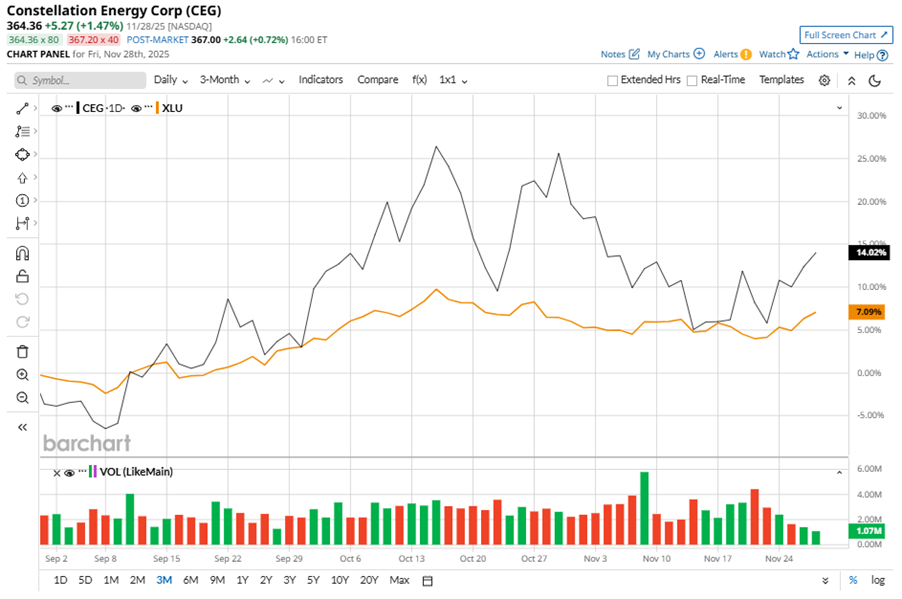Switch to dark mode moon icon
902x599 pixels.
tap(875, 81)
